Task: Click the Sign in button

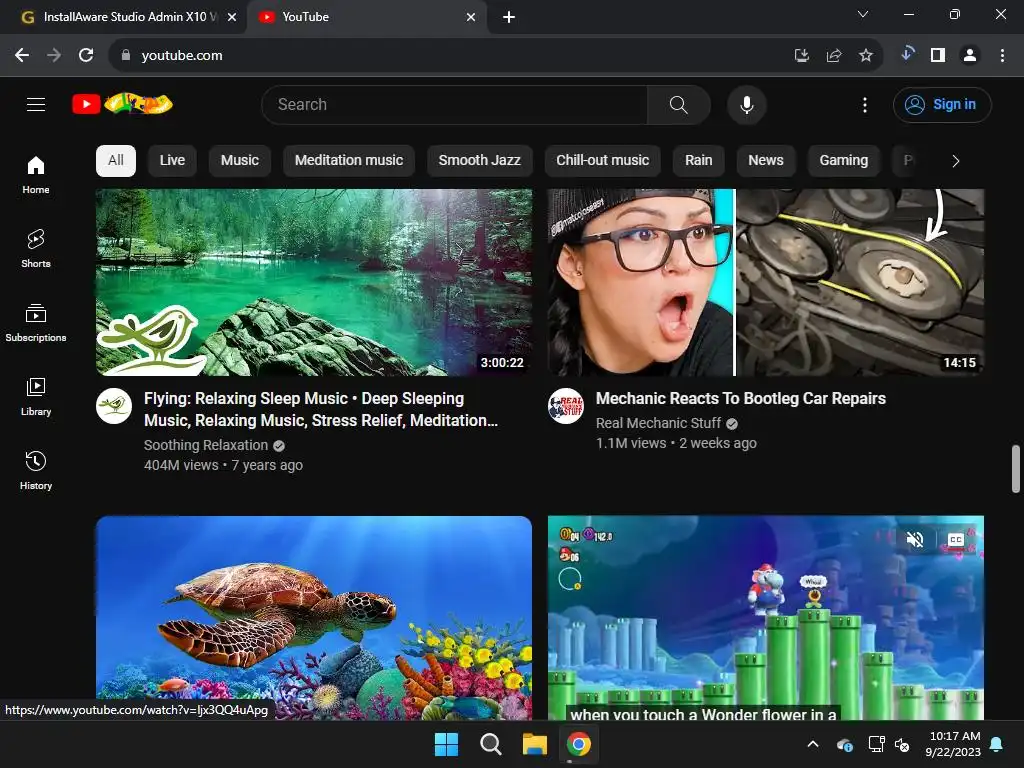Action: click(942, 104)
